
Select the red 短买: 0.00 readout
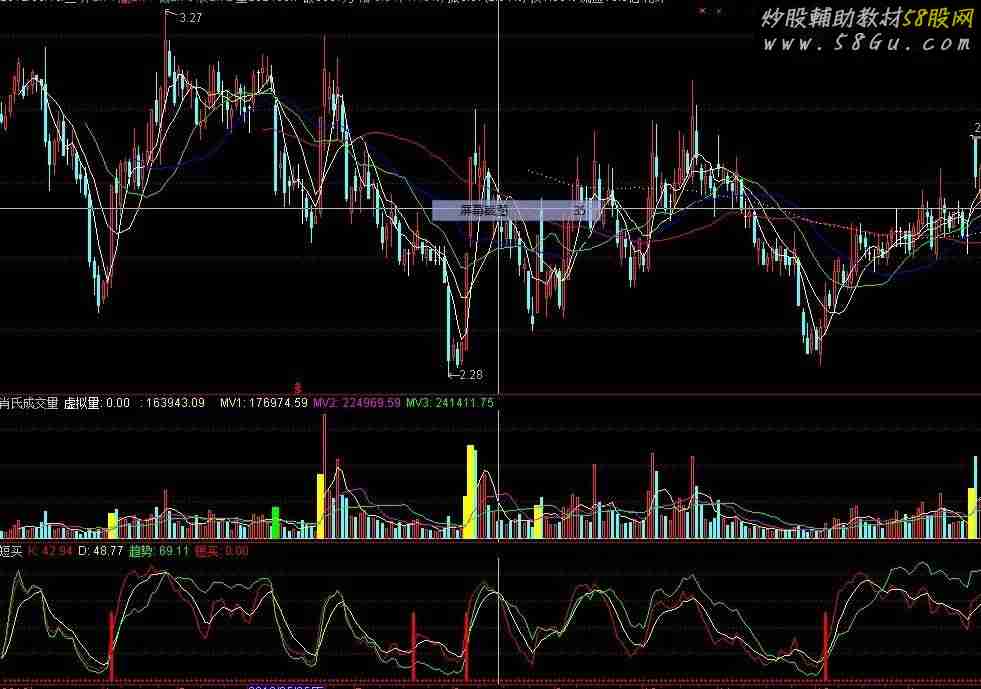click(221, 551)
